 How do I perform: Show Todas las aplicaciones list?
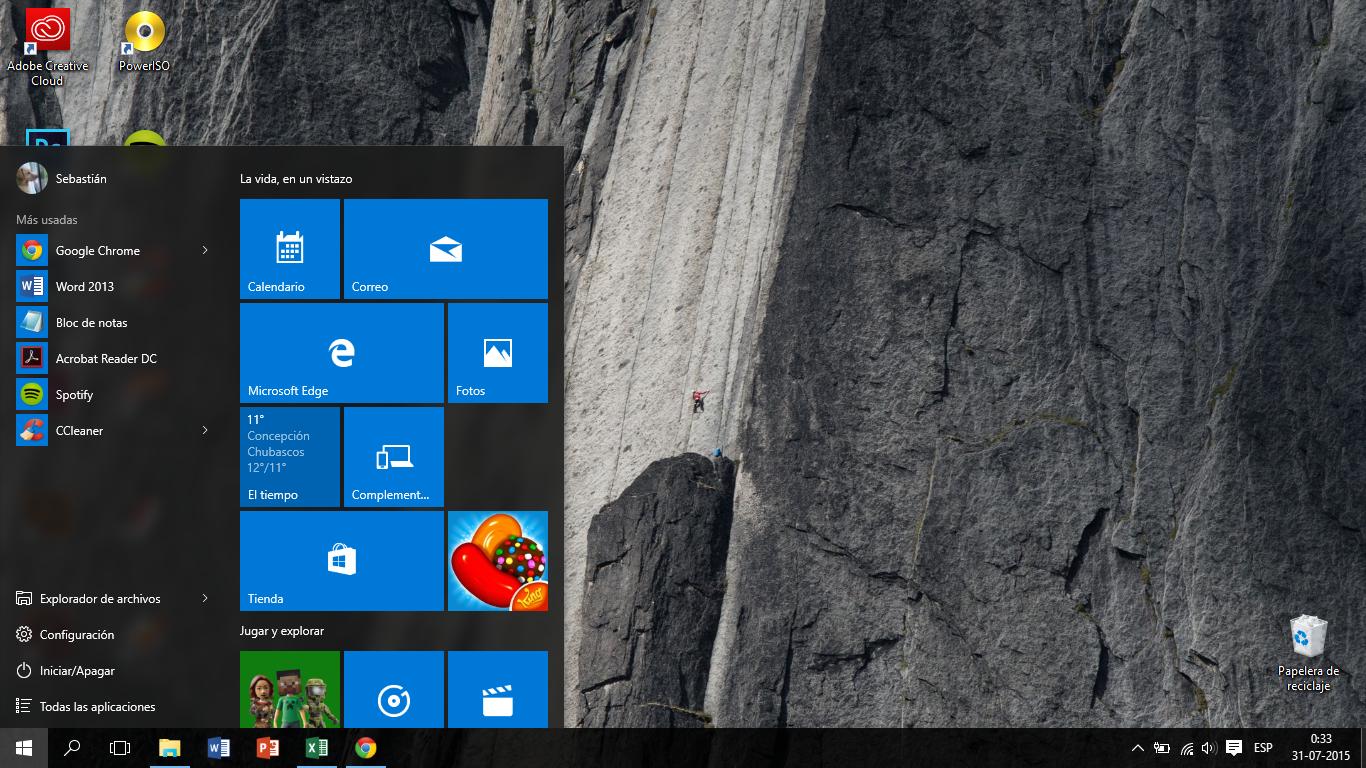click(97, 707)
